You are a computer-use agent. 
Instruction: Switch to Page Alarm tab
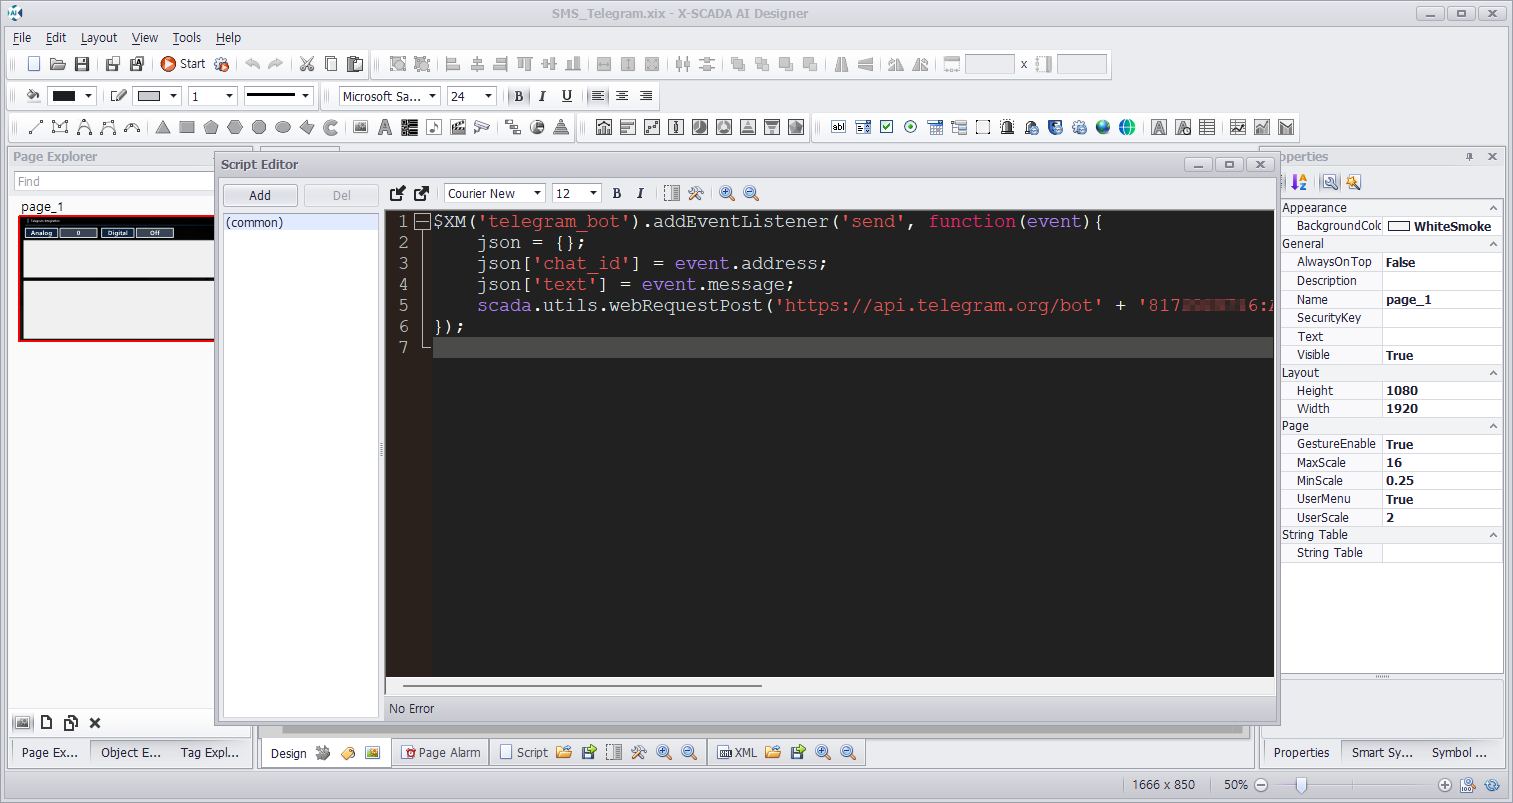point(441,752)
